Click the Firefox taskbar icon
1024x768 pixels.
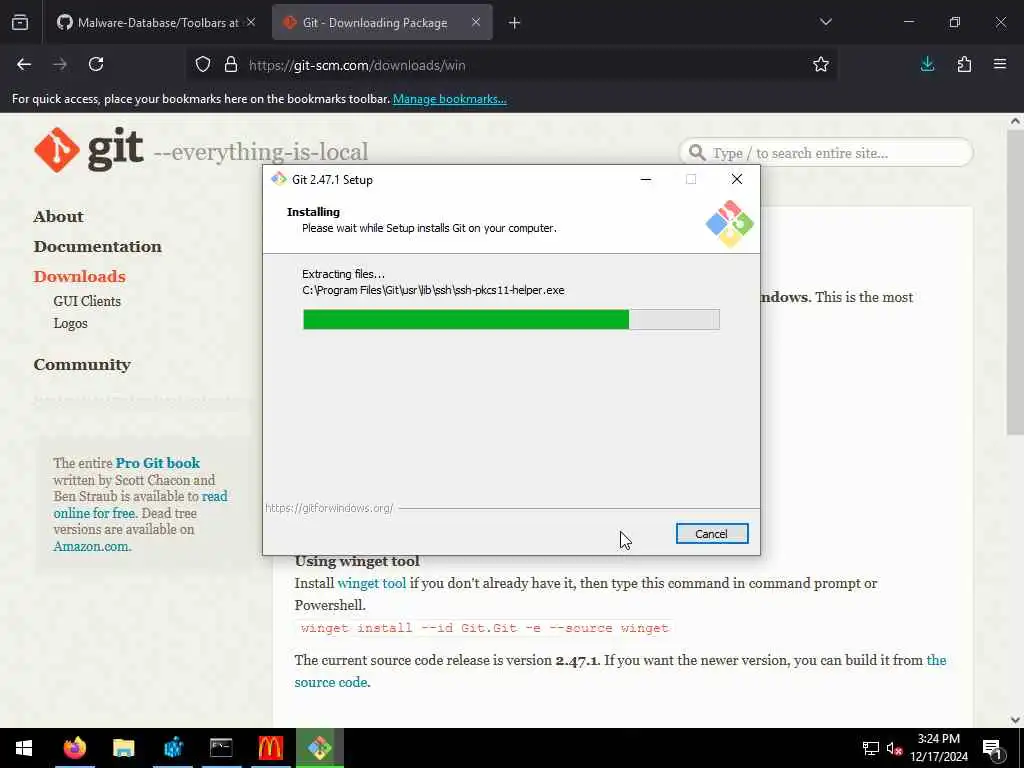(74, 748)
